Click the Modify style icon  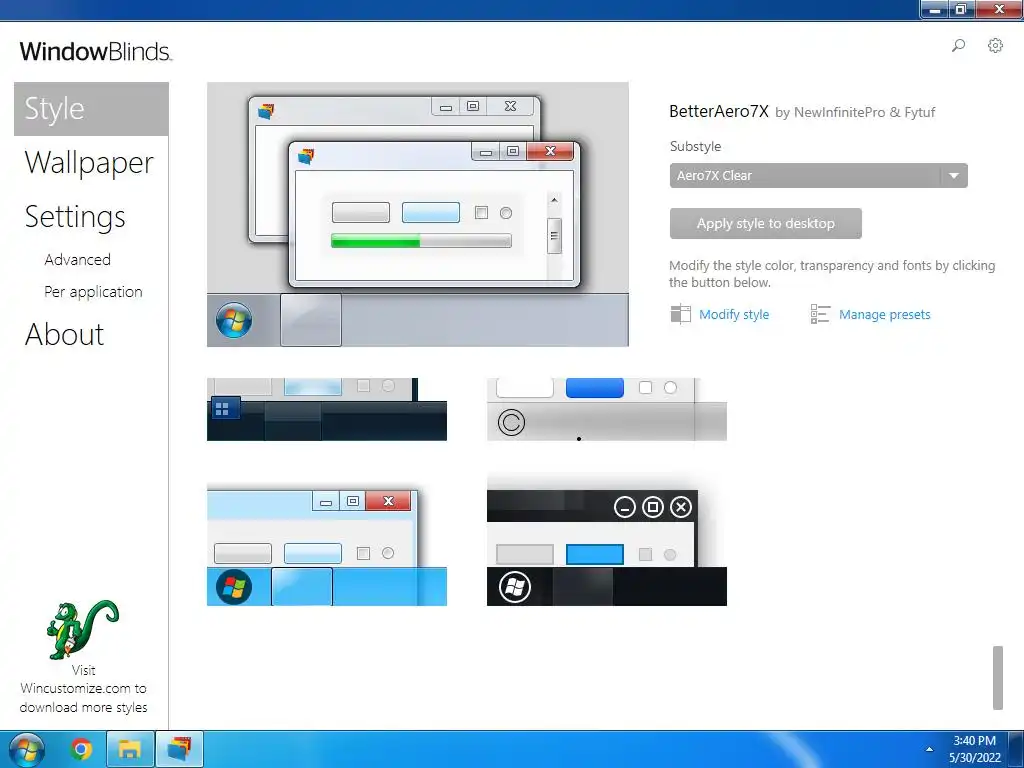click(x=680, y=314)
